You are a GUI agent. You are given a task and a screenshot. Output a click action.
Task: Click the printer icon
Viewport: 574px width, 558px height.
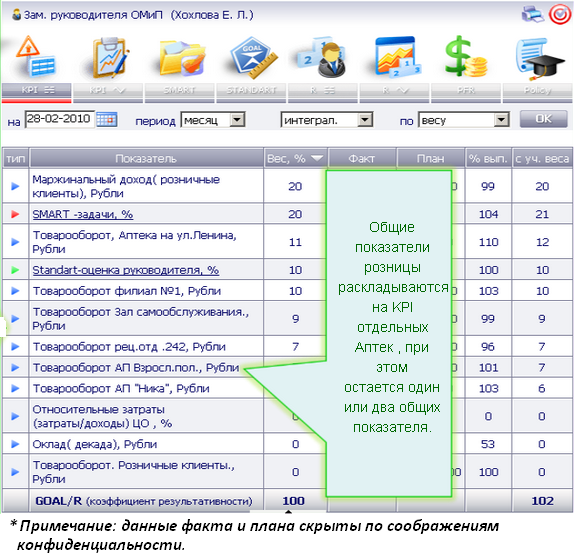click(x=532, y=15)
